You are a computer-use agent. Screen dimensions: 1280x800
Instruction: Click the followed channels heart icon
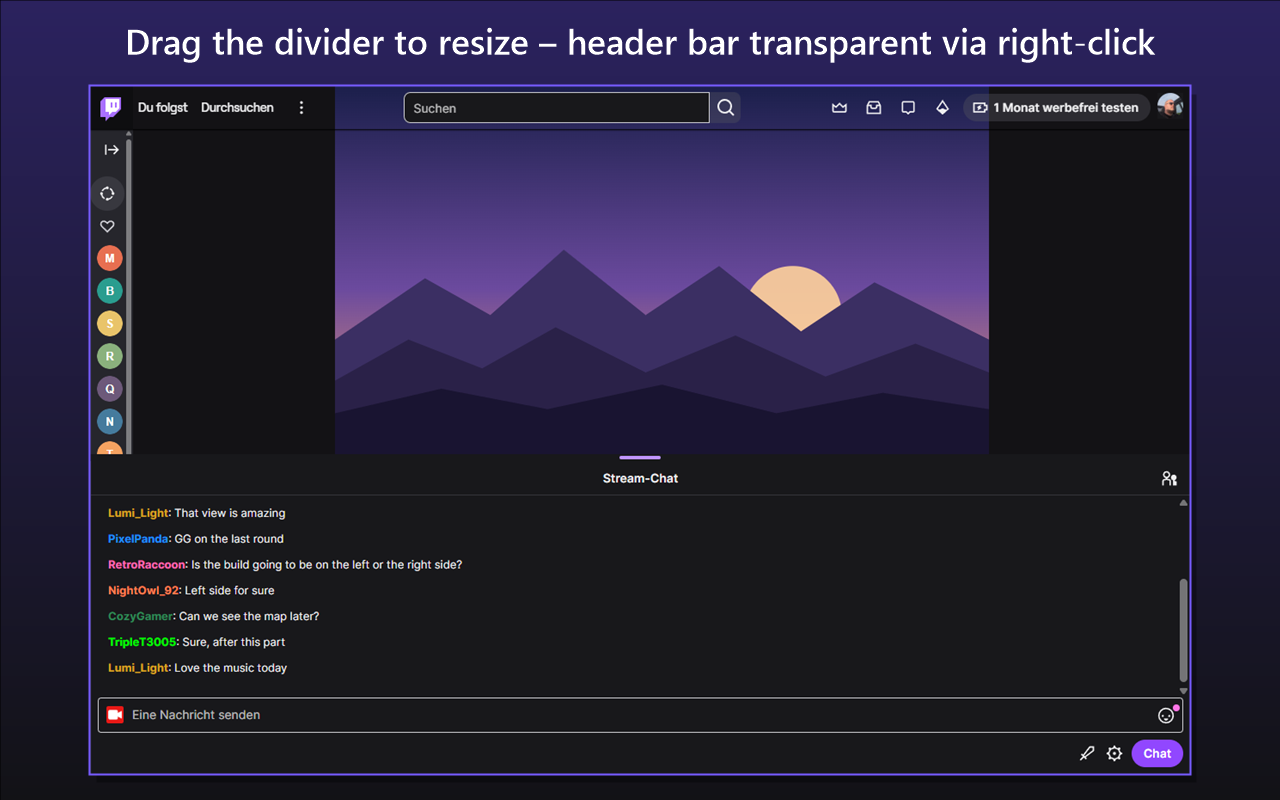[x=108, y=227]
